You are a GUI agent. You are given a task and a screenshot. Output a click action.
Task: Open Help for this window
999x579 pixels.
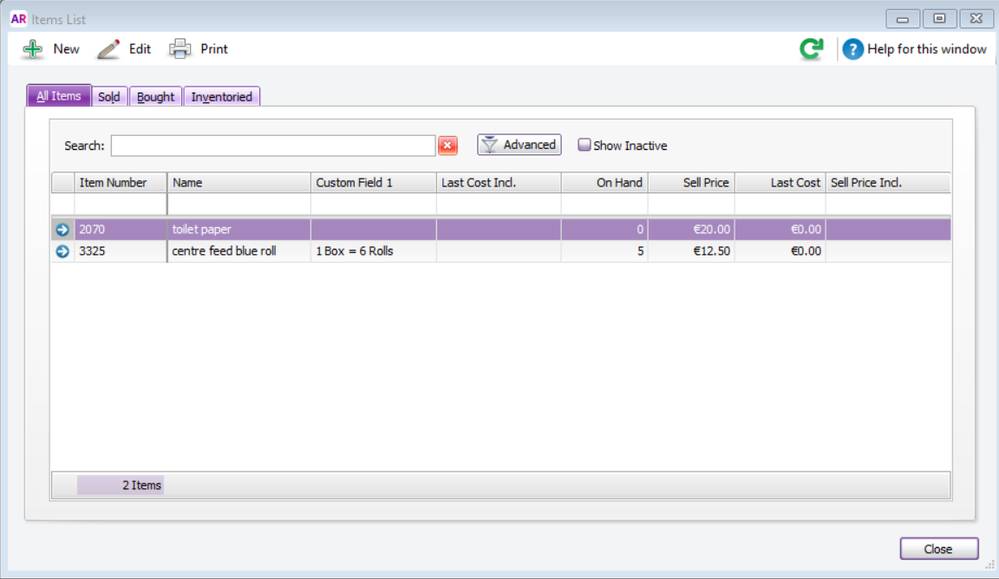914,49
